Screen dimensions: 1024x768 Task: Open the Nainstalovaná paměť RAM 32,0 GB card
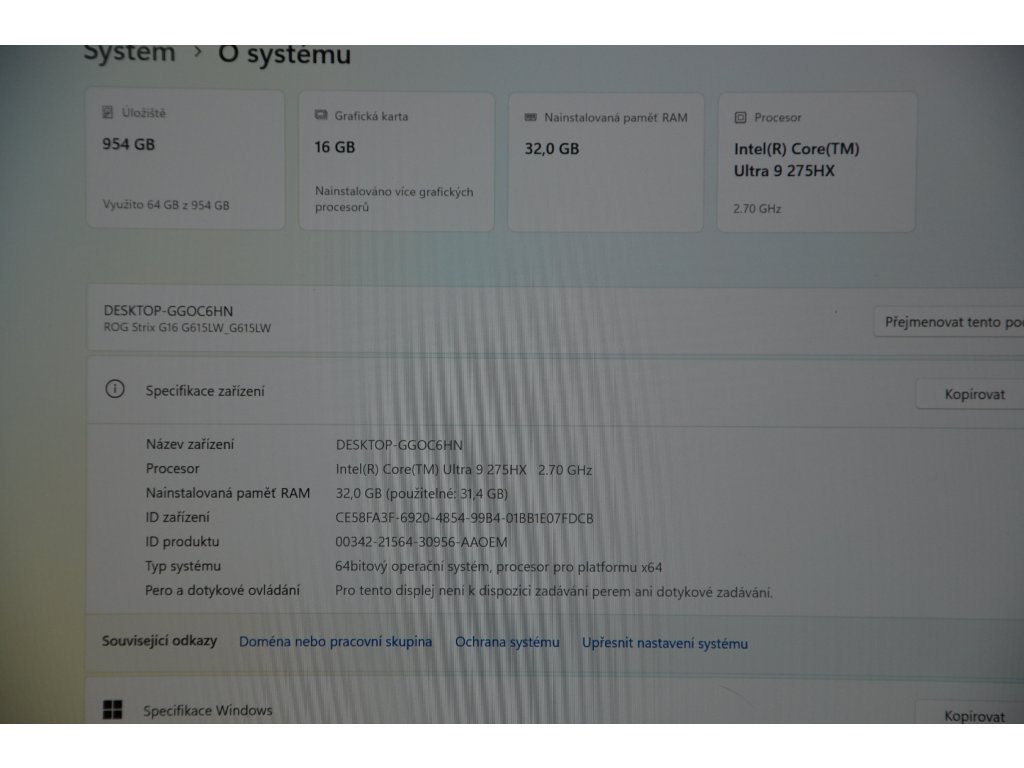tap(605, 163)
